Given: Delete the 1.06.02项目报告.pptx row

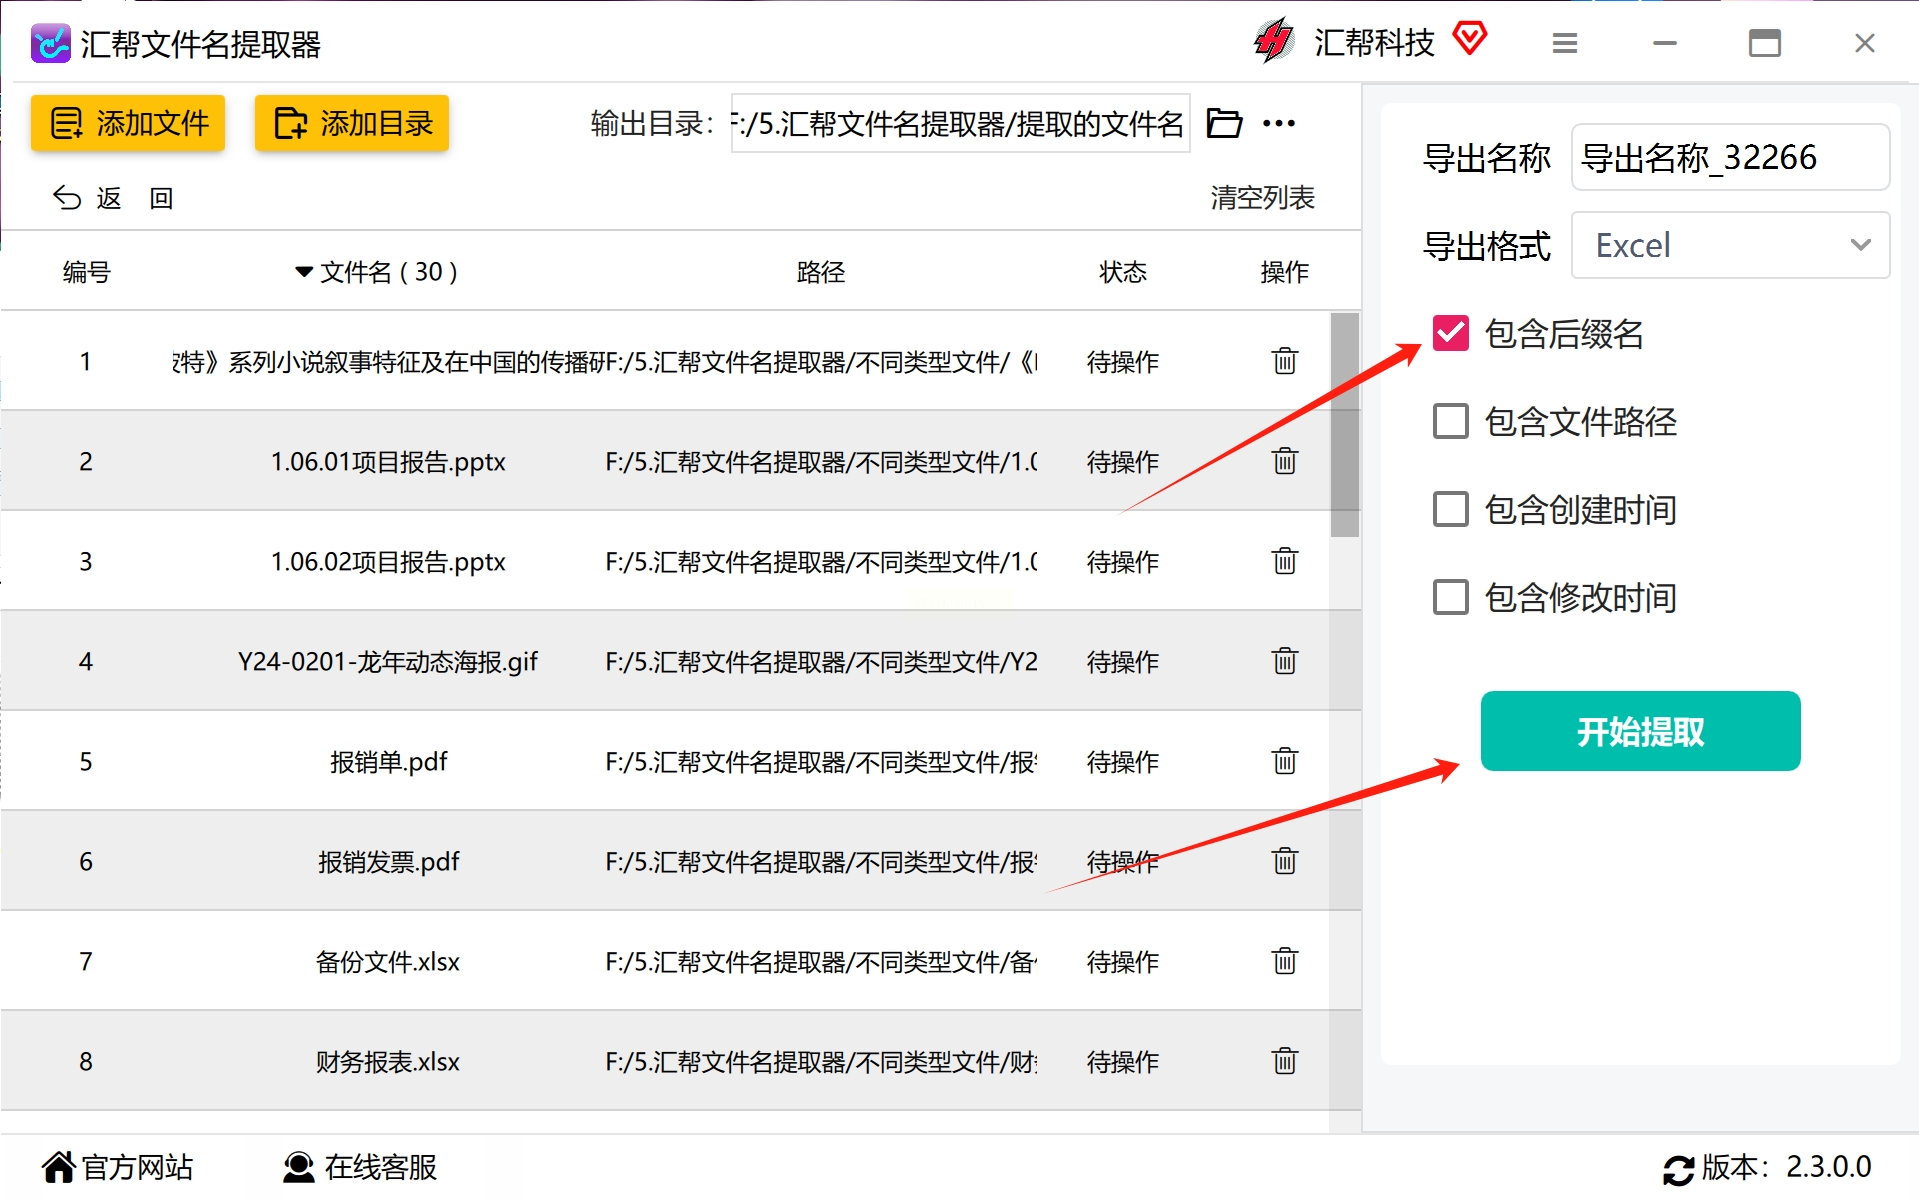Looking at the screenshot, I should coord(1285,560).
